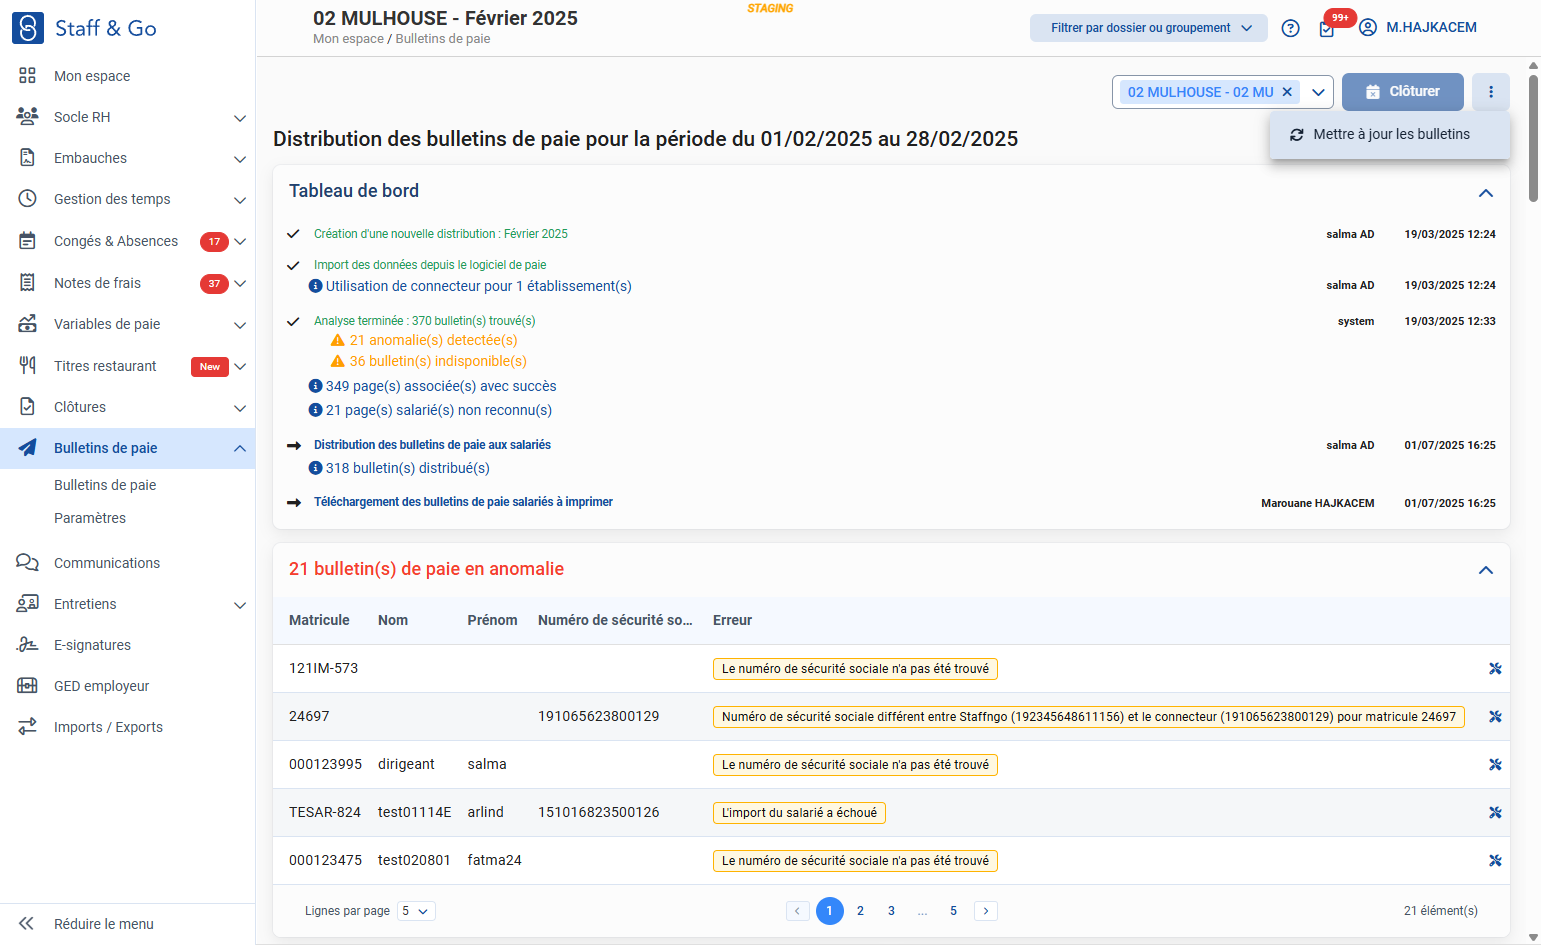Screen dimensions: 1541x945
Task: Click the tools icon for matricule 000123475
Action: [1495, 861]
